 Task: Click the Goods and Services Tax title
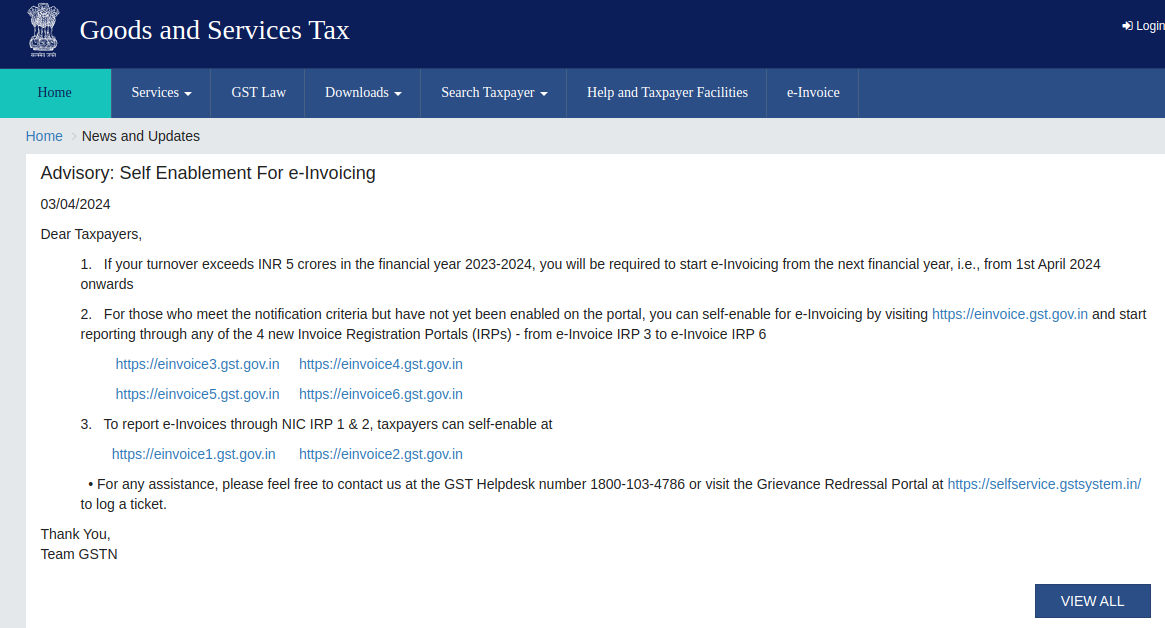tap(214, 30)
